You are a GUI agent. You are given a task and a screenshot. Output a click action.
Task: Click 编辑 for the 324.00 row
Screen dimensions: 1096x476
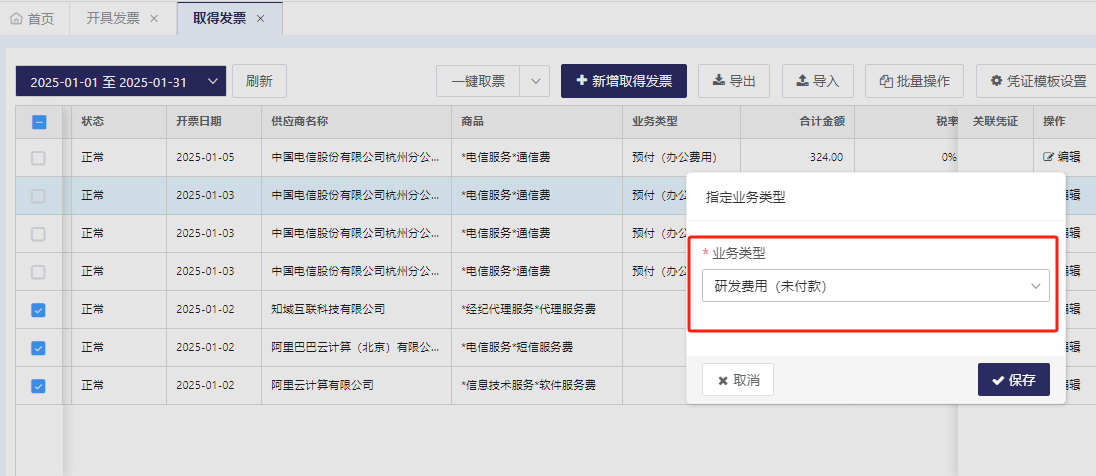coord(1061,157)
